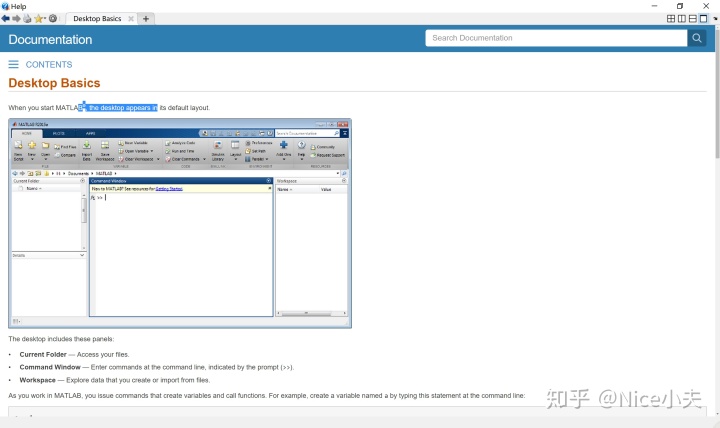The height and width of the screenshot is (428, 720).
Task: Add to favorites with the star icon
Action: point(38,18)
